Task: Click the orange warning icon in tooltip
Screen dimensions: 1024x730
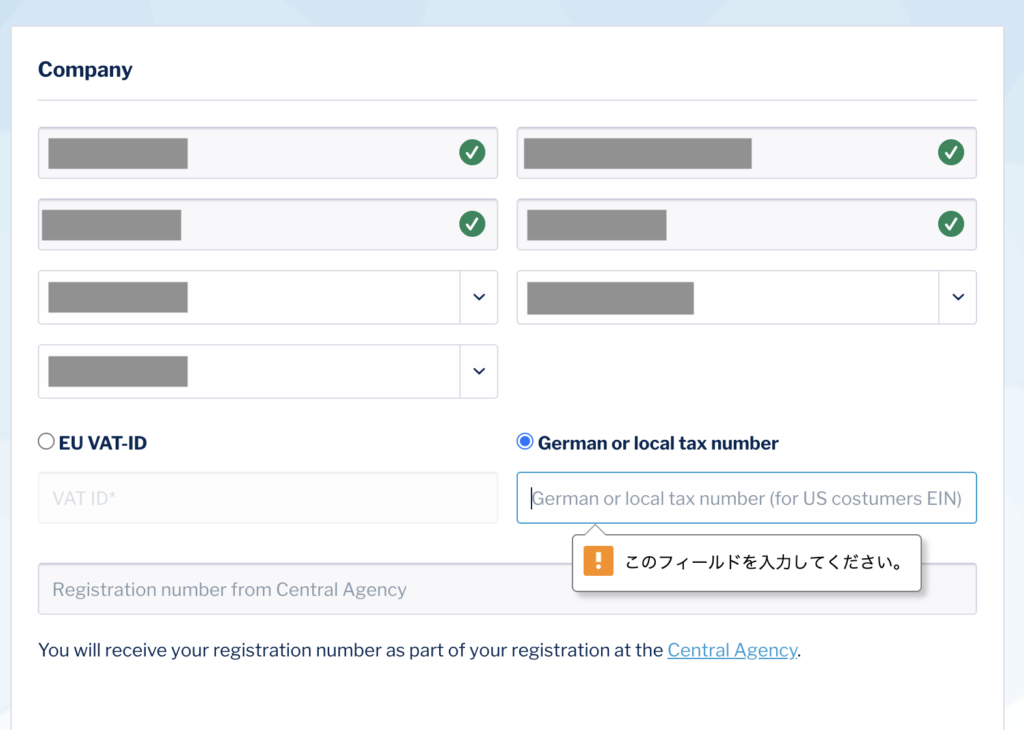Action: pos(598,561)
